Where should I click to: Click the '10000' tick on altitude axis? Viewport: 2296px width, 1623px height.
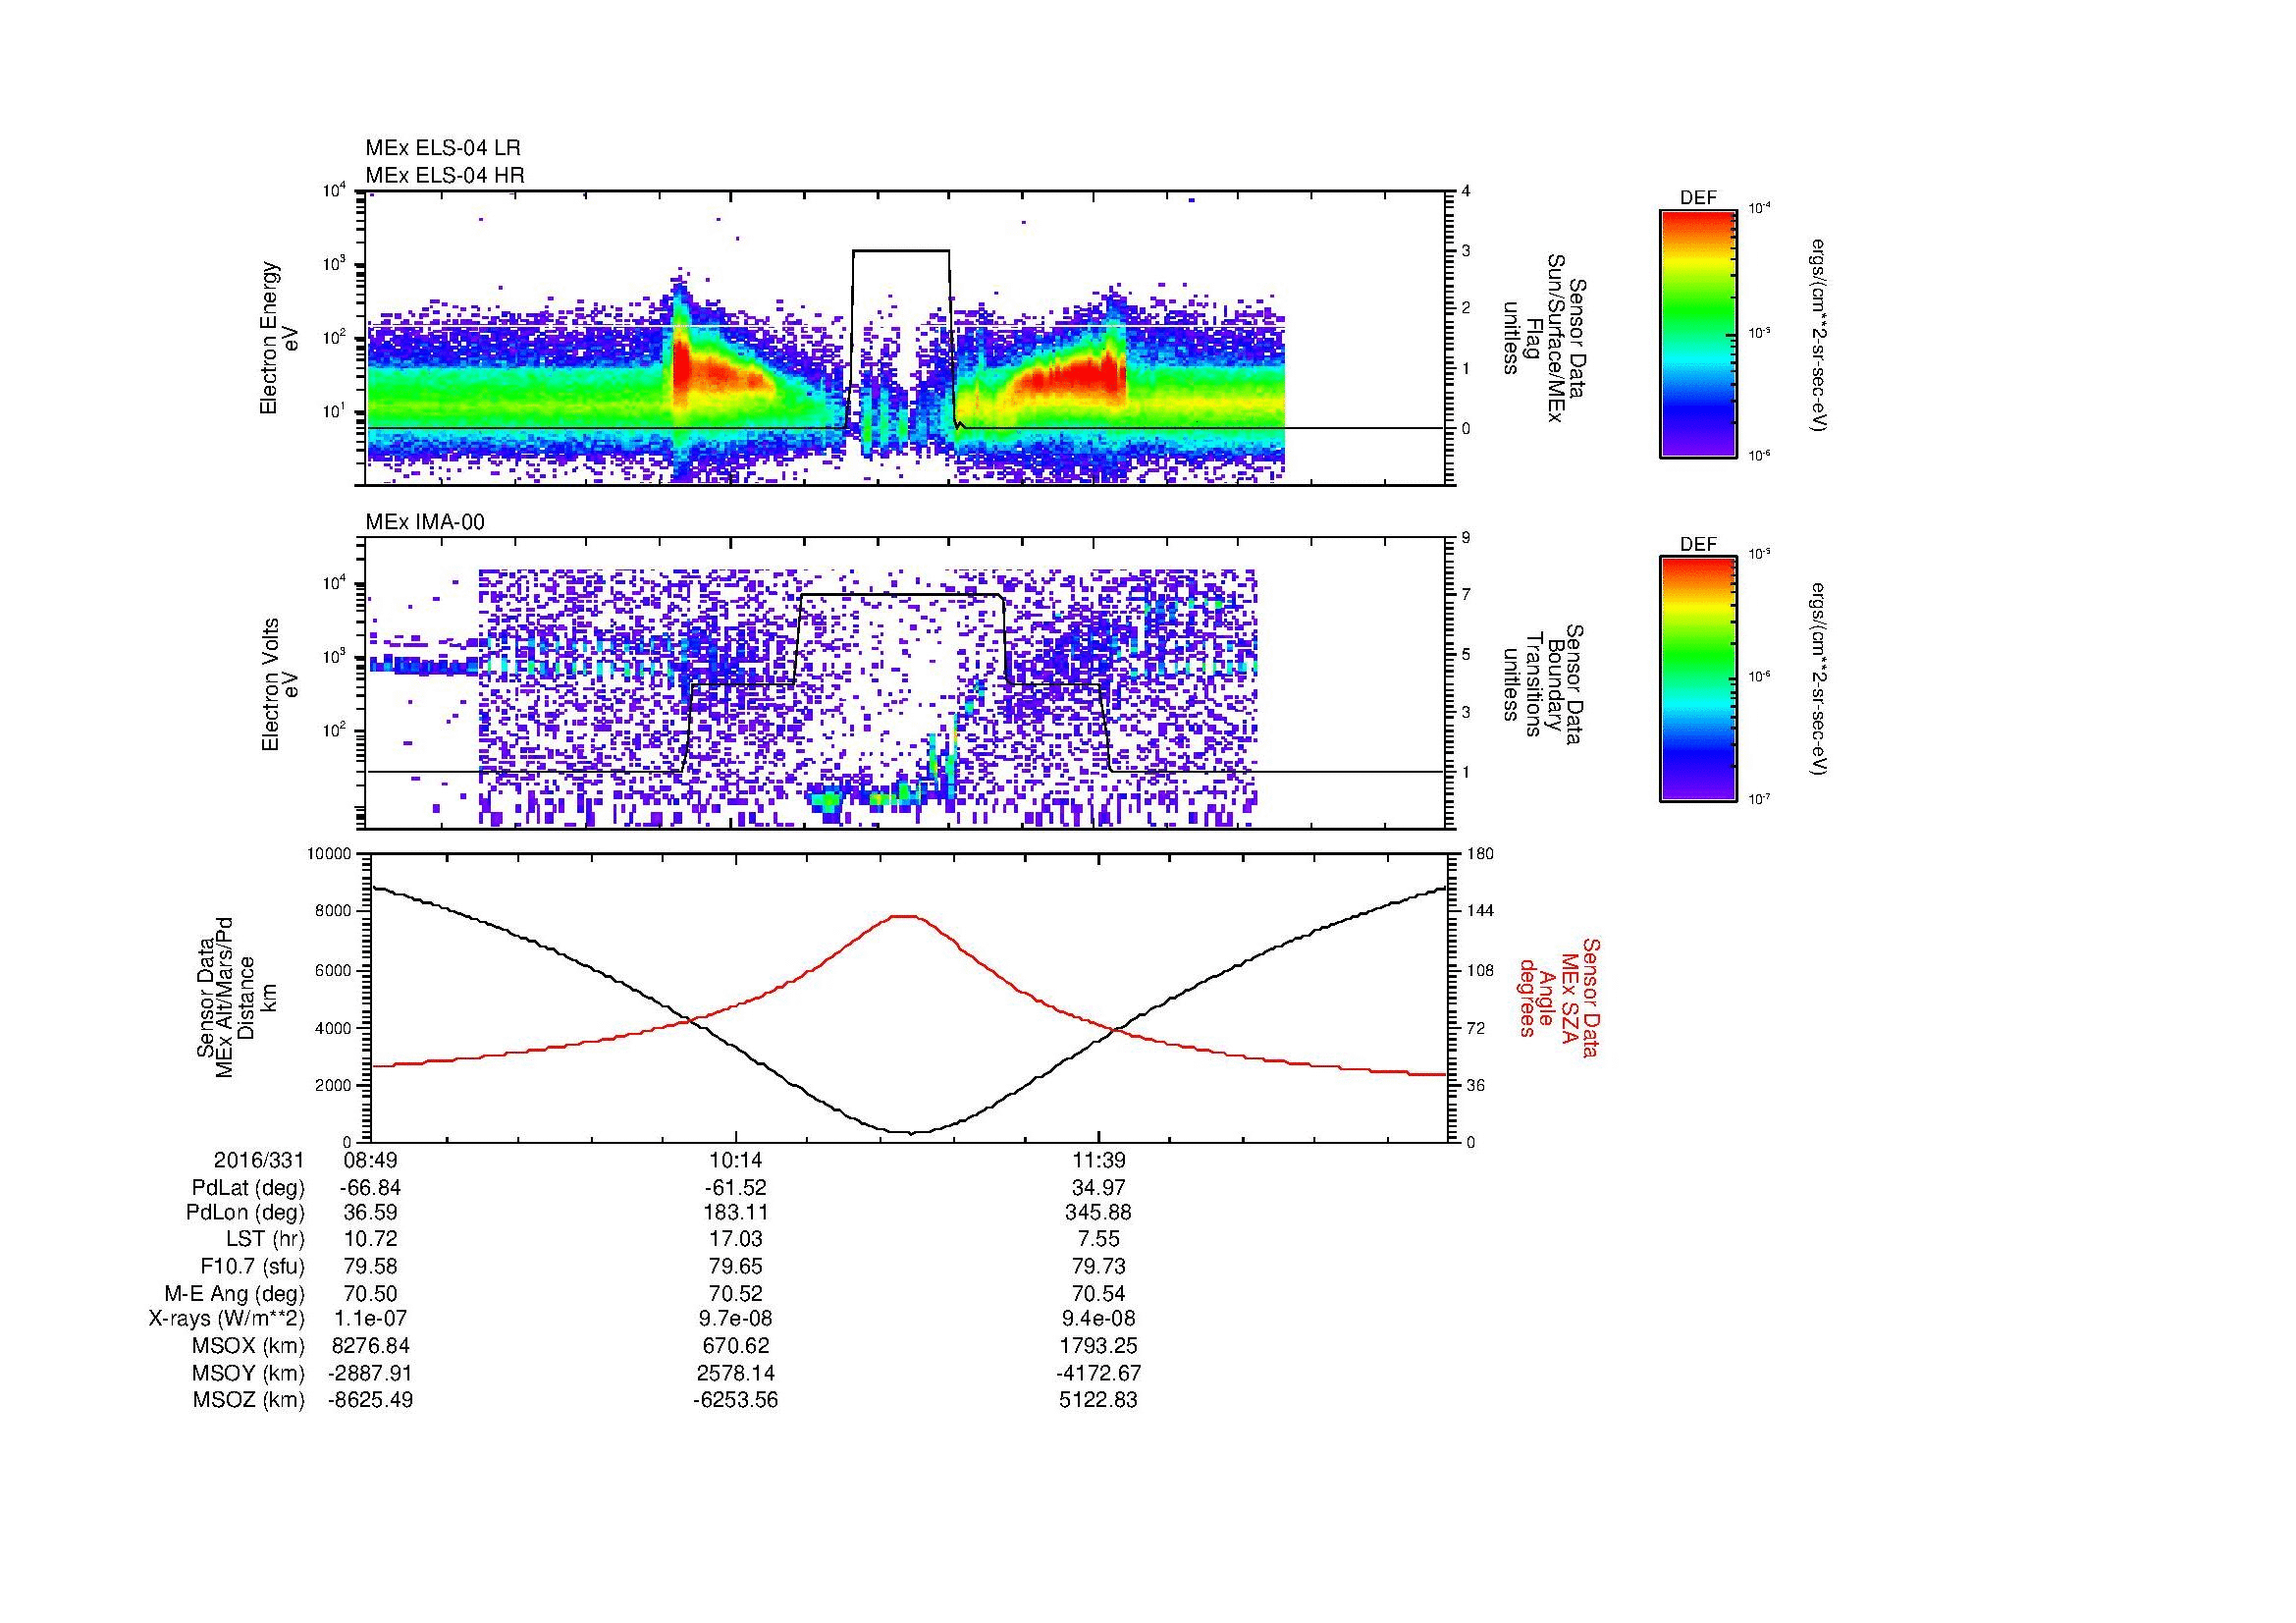(x=329, y=854)
